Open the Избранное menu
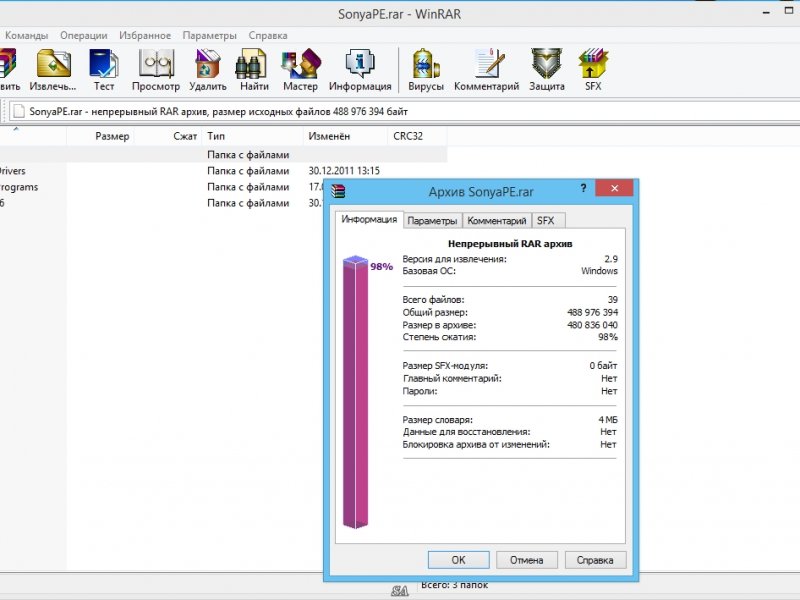 (x=145, y=35)
